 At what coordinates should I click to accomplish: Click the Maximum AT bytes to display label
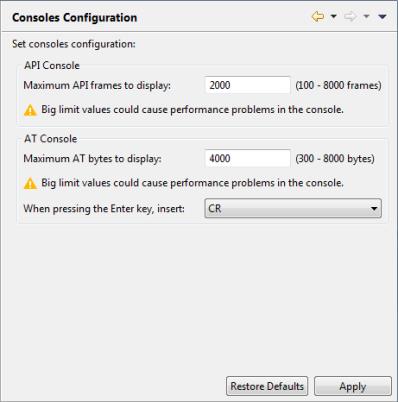[92, 159]
